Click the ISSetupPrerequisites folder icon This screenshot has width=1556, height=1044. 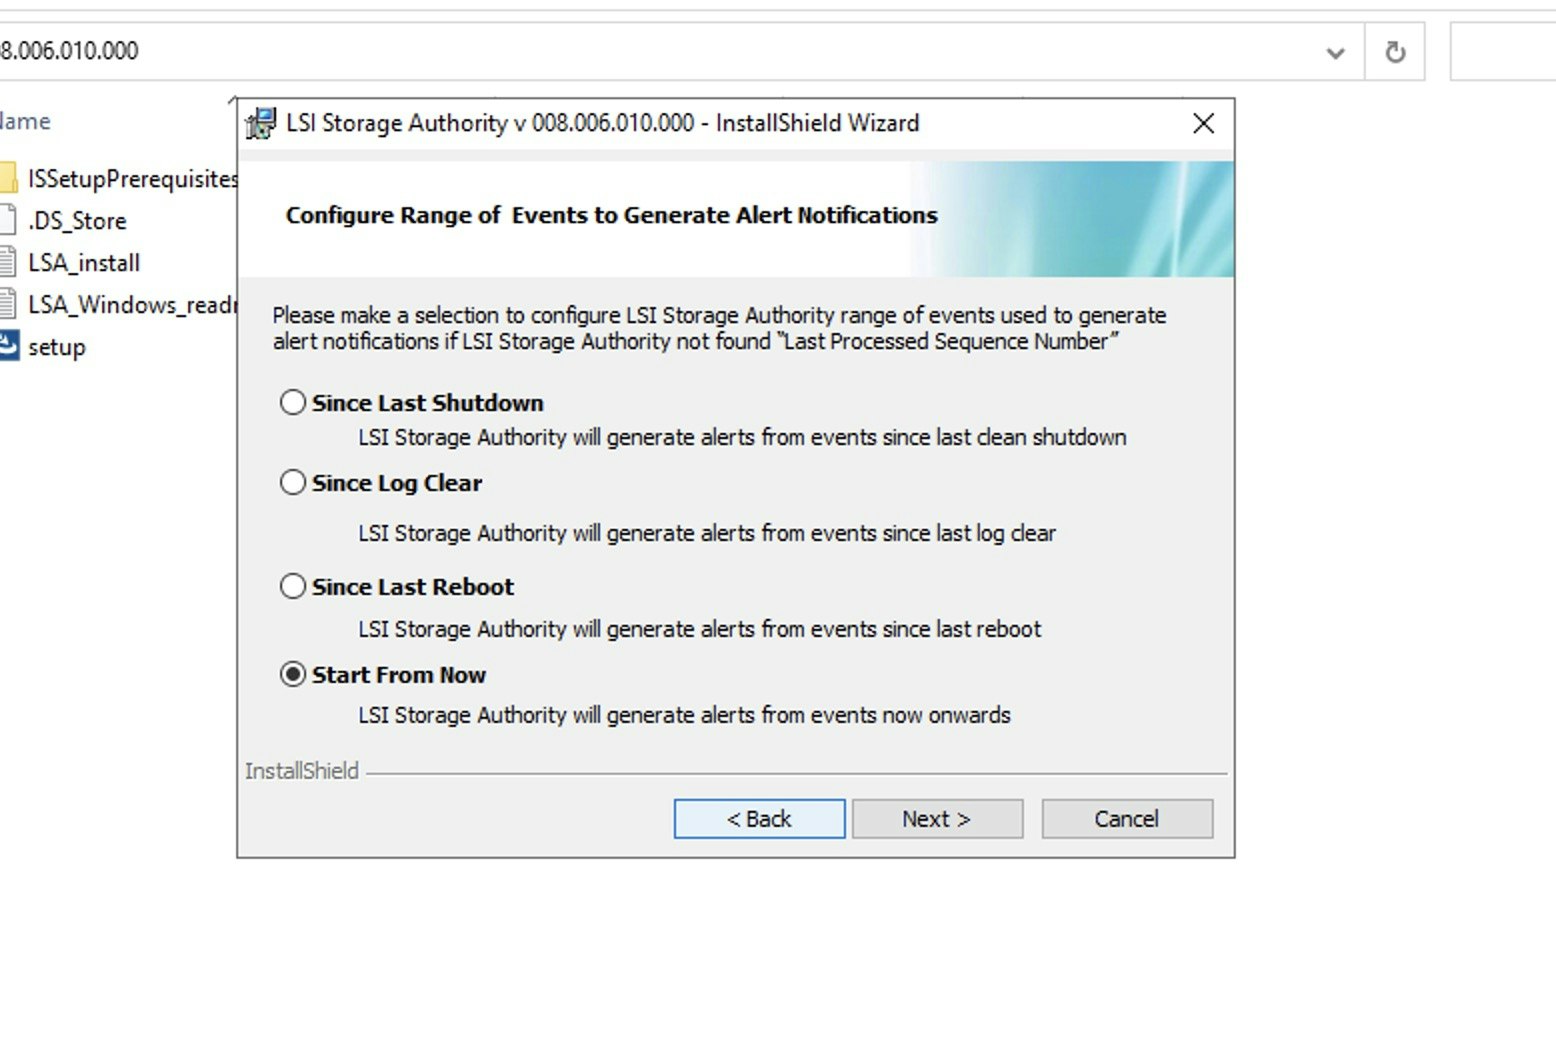click(x=8, y=179)
